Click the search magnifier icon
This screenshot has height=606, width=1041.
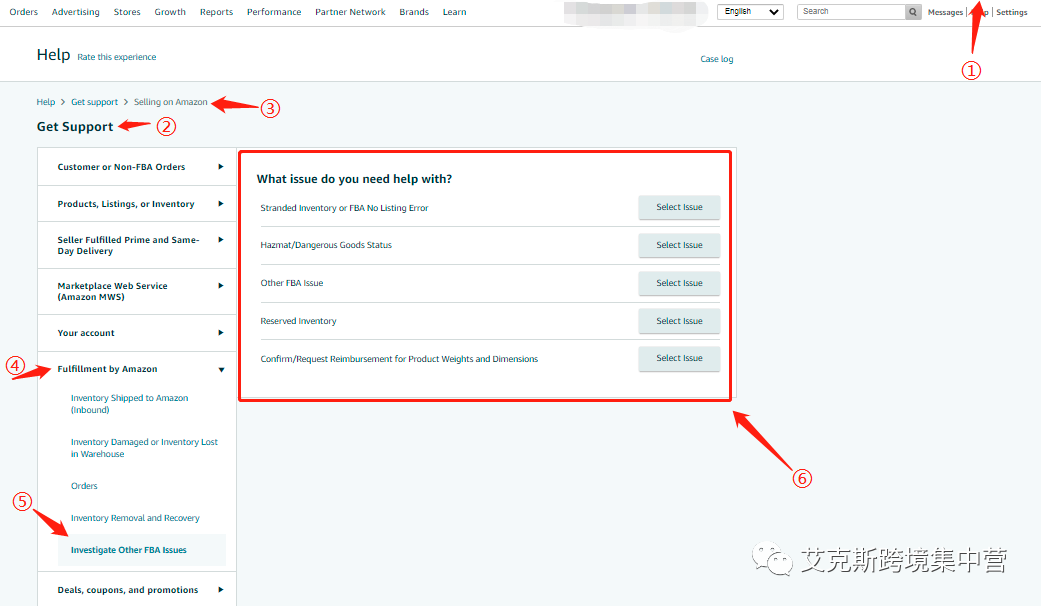pyautogui.click(x=913, y=12)
